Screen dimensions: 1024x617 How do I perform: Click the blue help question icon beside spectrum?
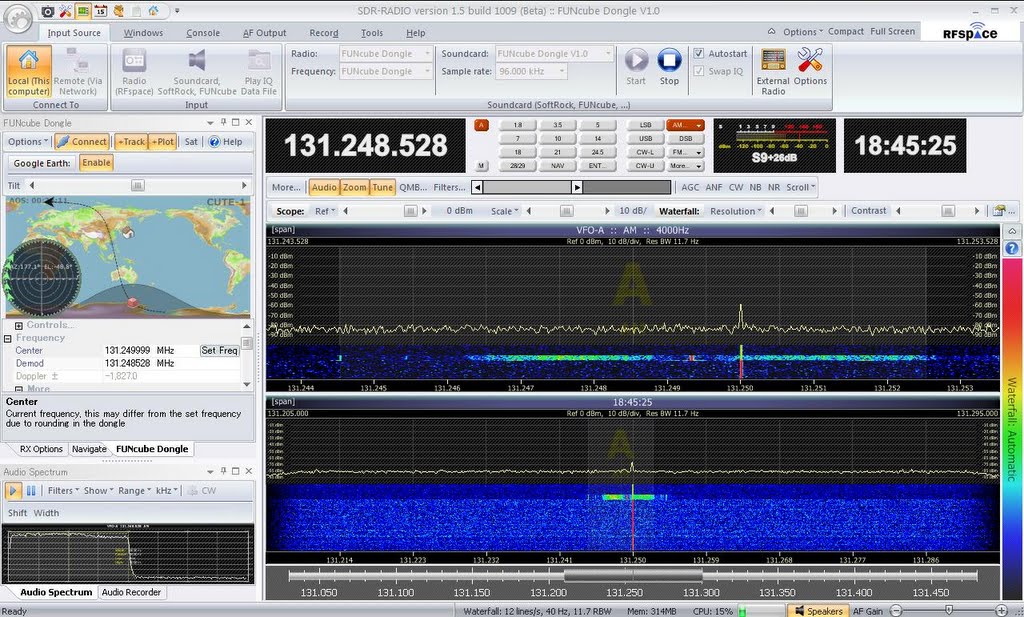(x=1012, y=248)
